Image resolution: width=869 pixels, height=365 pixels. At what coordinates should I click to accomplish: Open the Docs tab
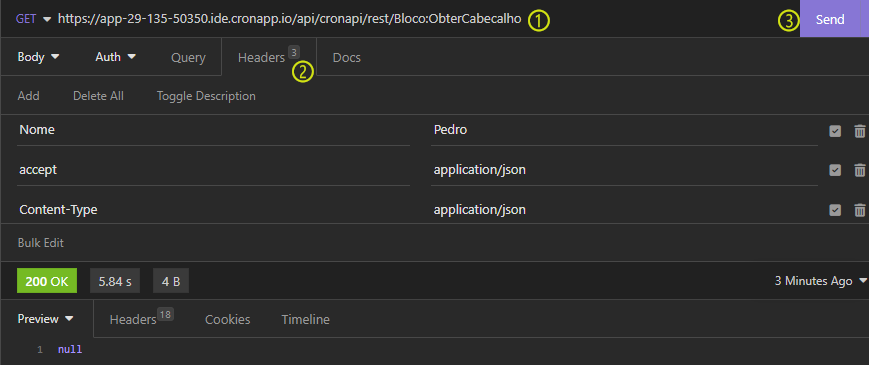[x=346, y=58]
